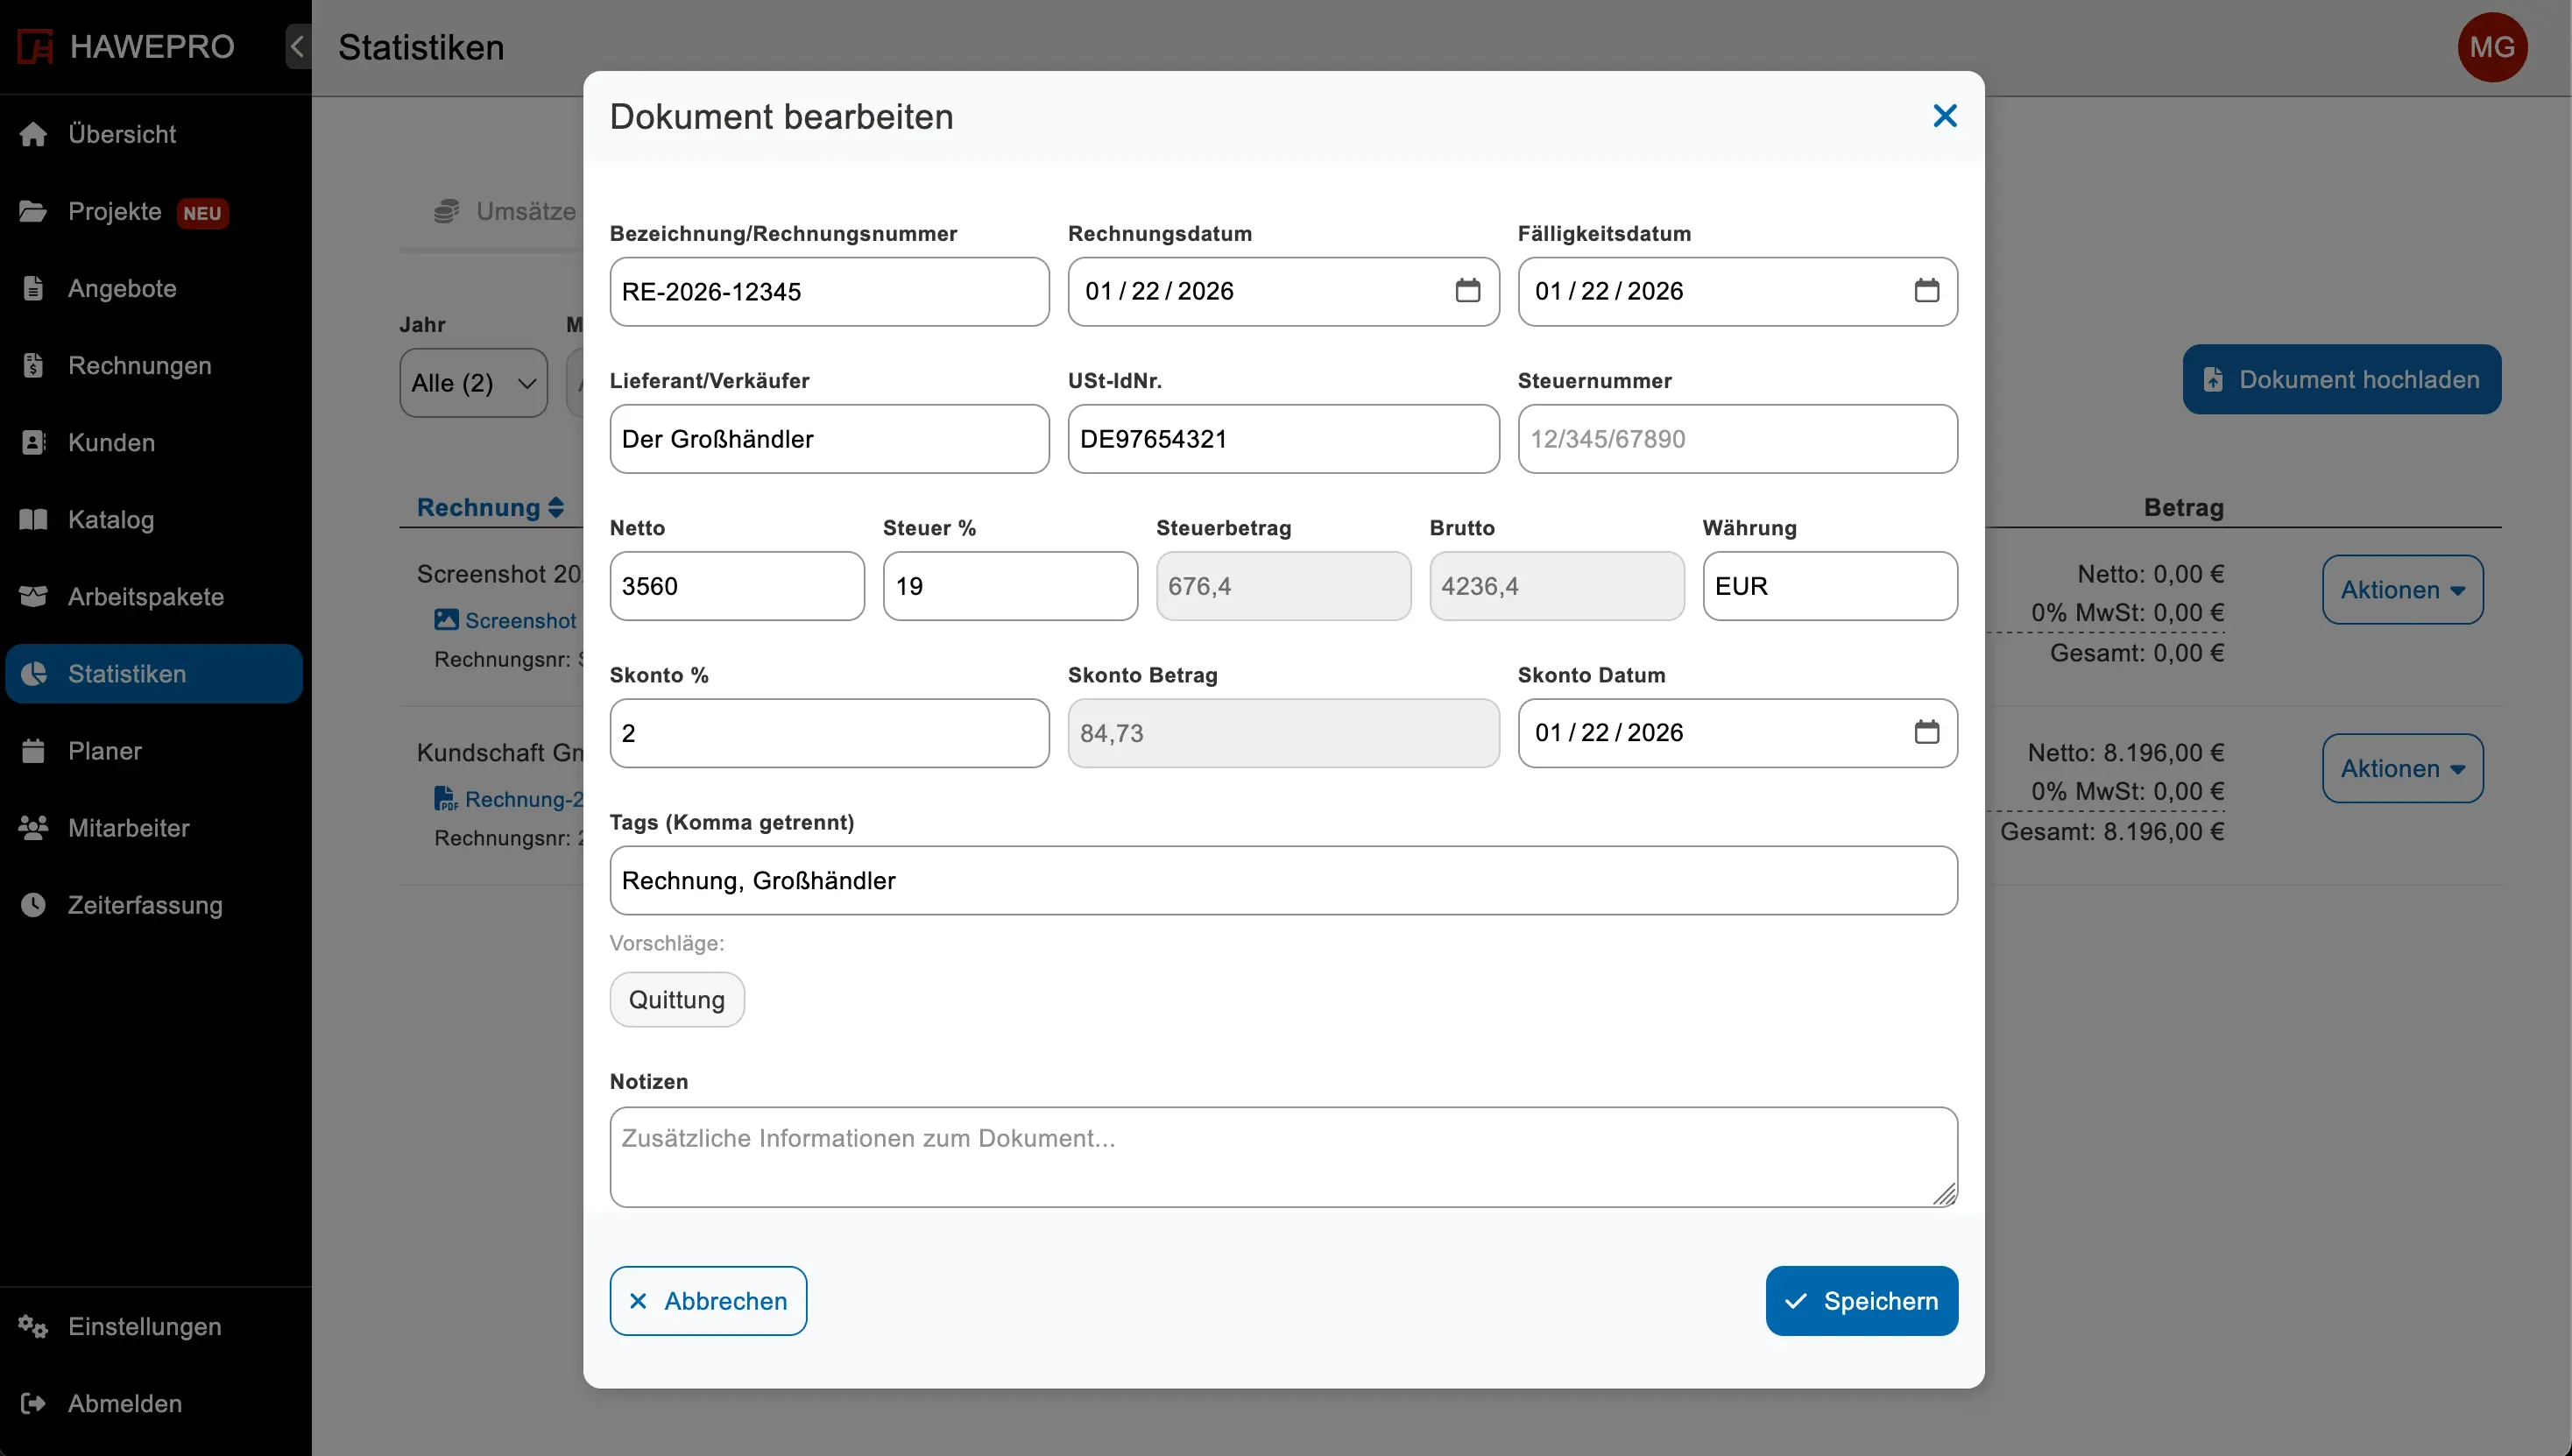Screen dimensions: 2572x1456
Task: Open the Skonto Datum calendar icon
Action: 1926,732
